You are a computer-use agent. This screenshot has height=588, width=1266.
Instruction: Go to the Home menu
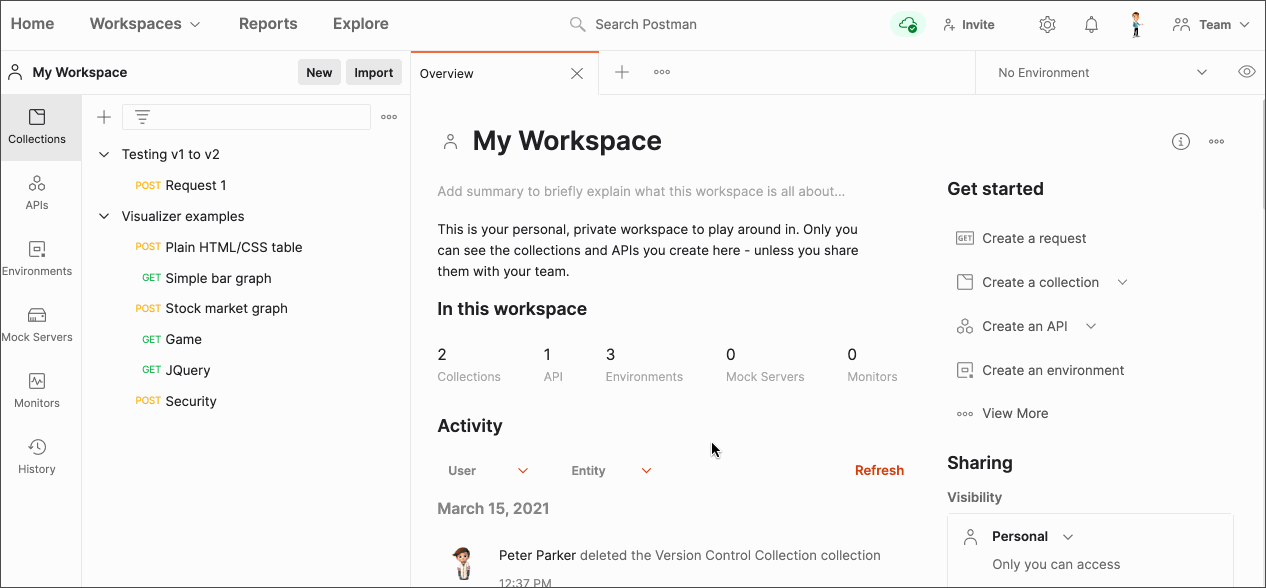pyautogui.click(x=32, y=24)
